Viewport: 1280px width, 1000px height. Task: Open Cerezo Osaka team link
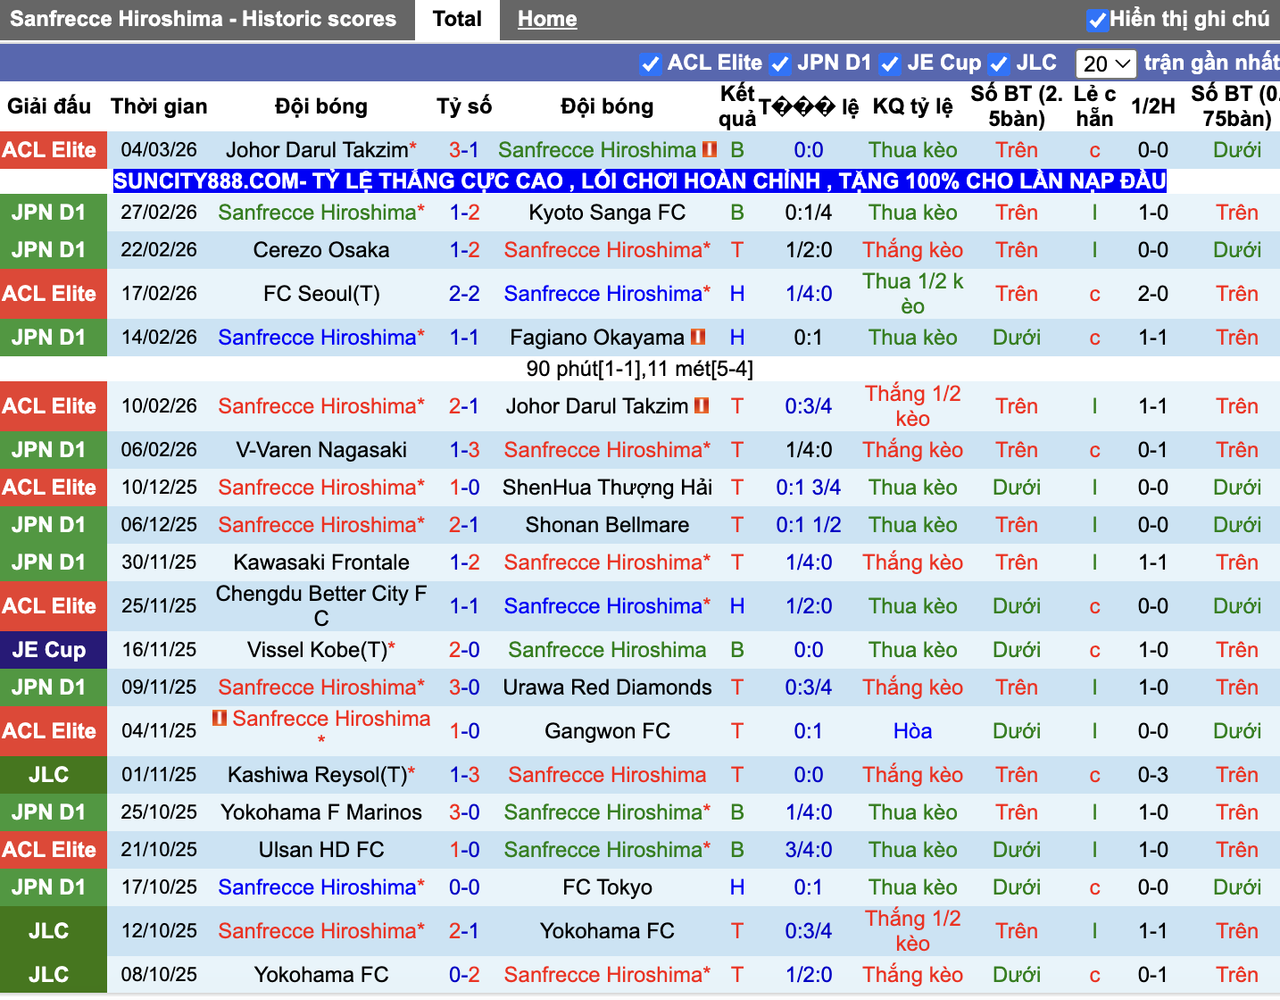(321, 250)
